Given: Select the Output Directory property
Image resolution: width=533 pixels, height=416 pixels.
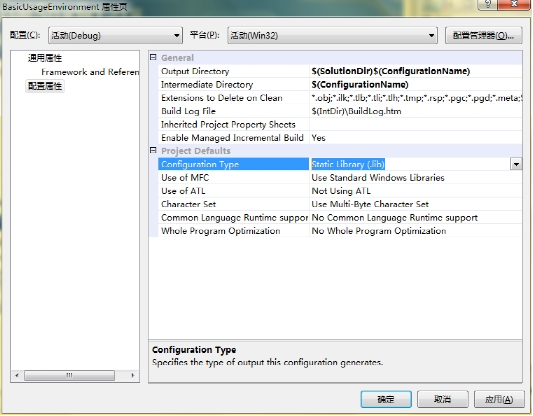Looking at the screenshot, I should point(234,71).
